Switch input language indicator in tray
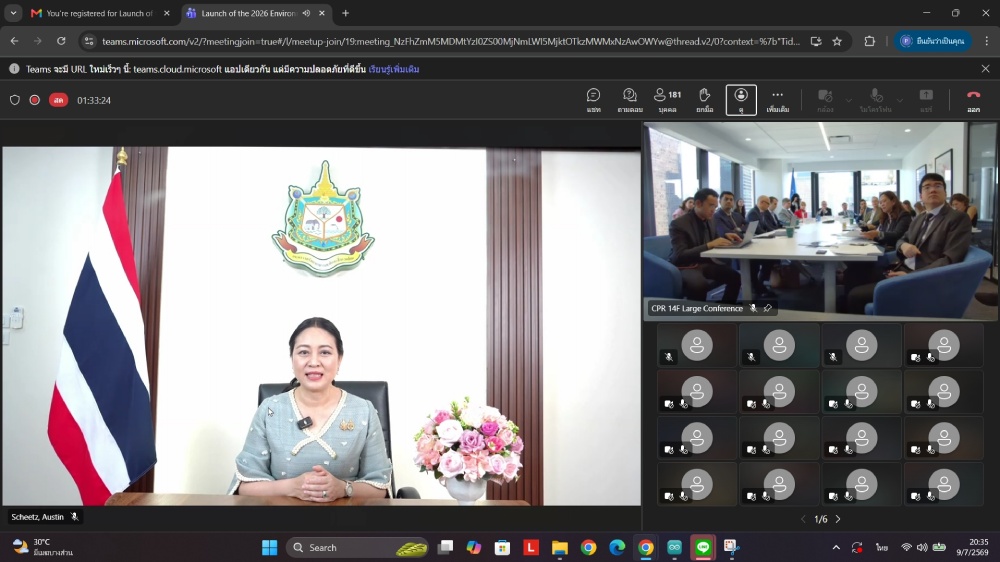This screenshot has width=1000, height=562. pos(881,547)
